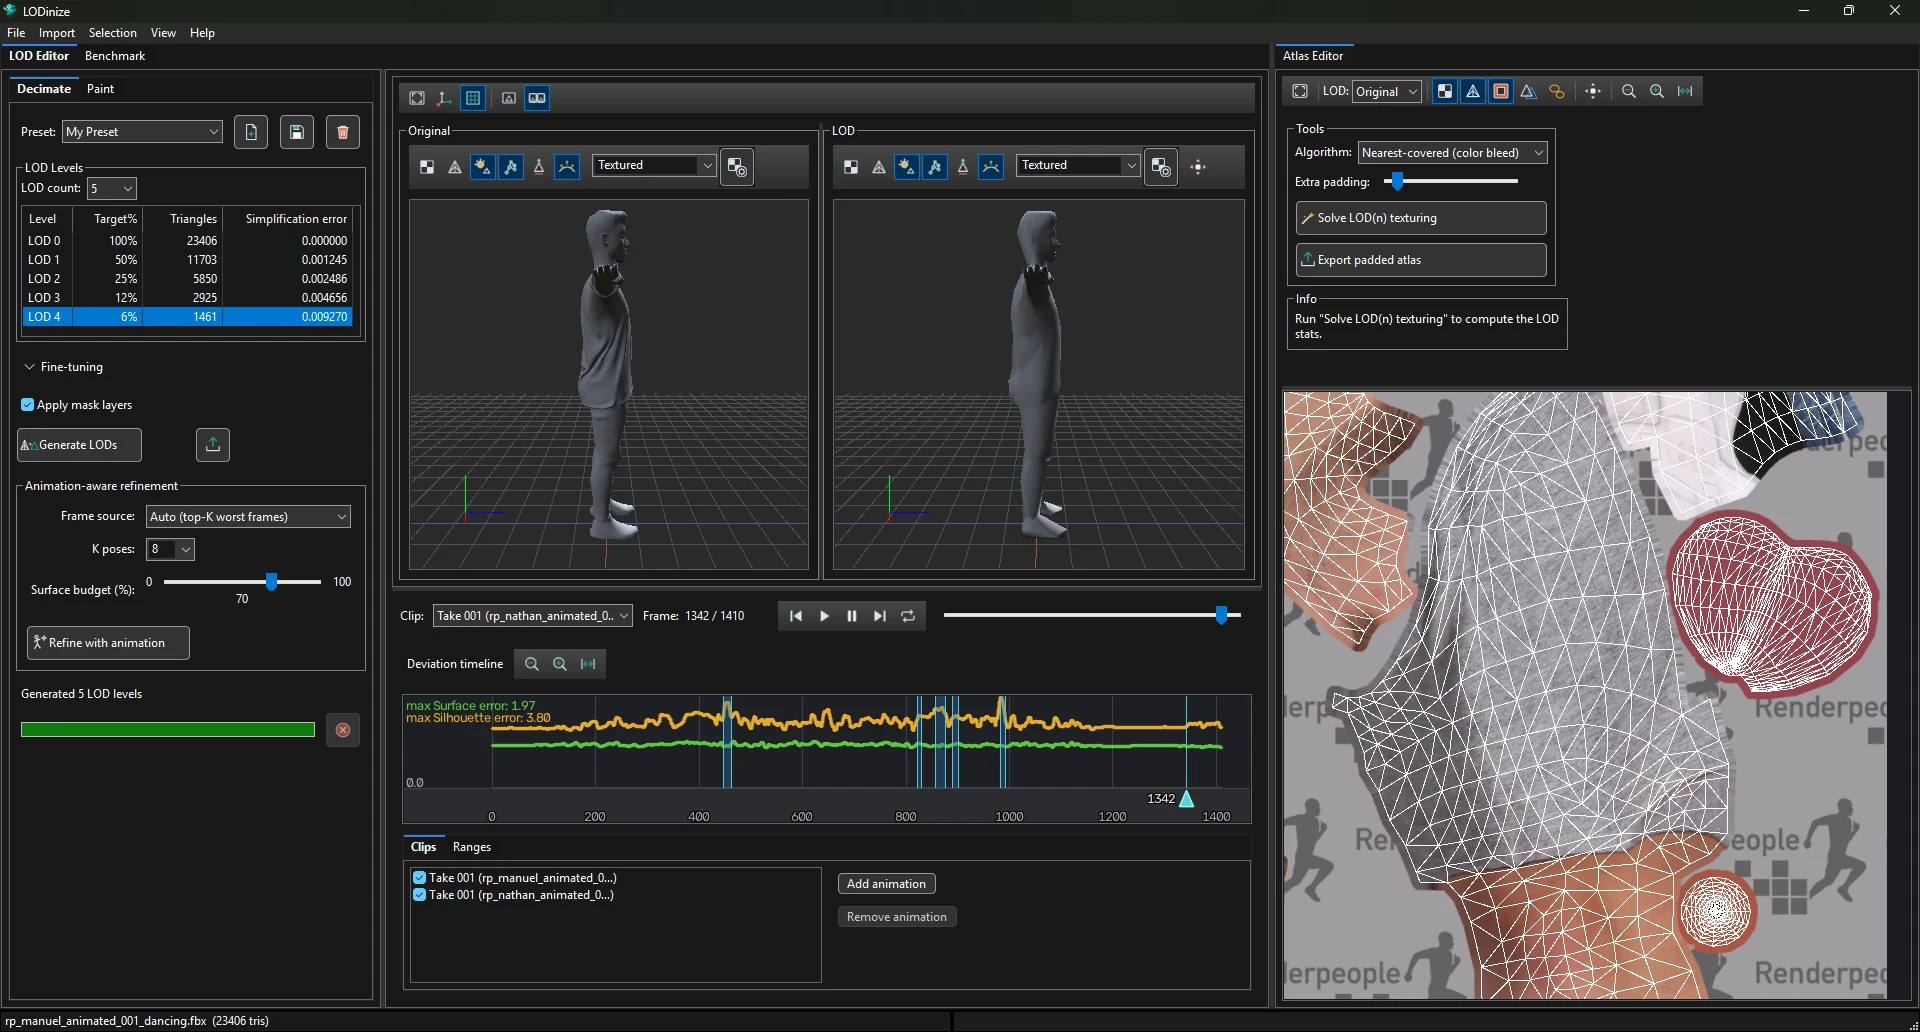Open the Atlas Editor LOD dropdown
This screenshot has width=1920, height=1032.
click(1387, 92)
